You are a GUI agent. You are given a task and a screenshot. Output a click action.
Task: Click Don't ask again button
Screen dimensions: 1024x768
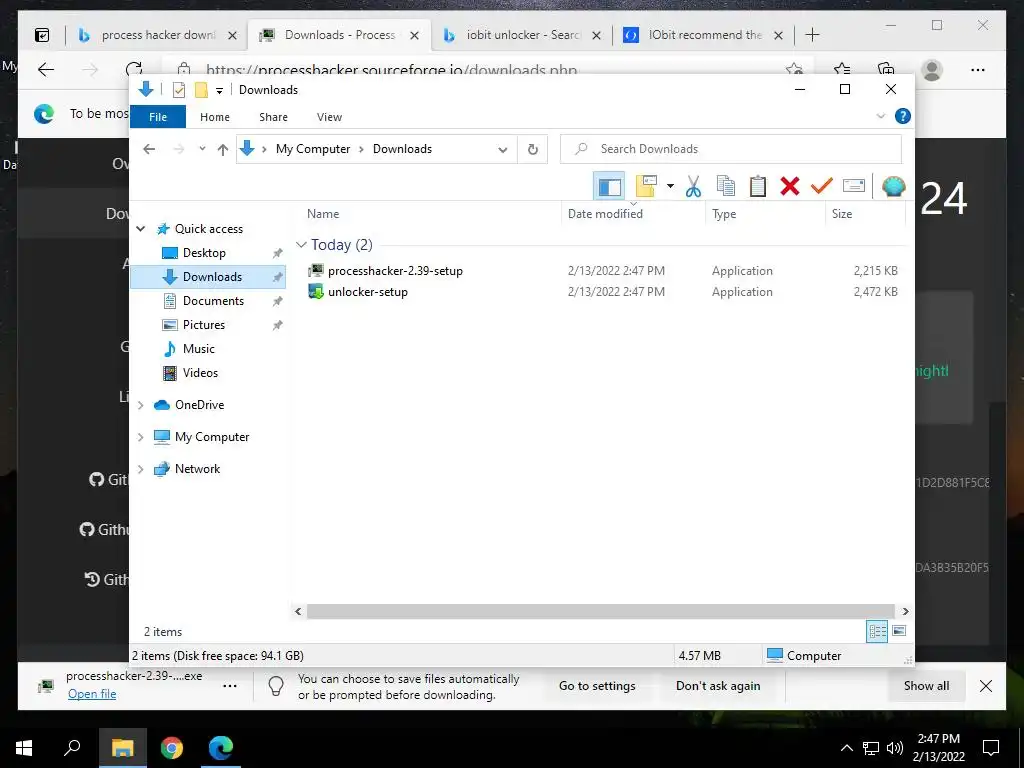(718, 686)
